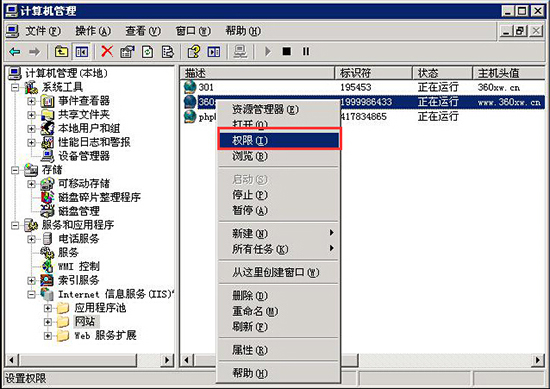550x389 pixels.
Task: Collapse the 存储 tree node
Action: coord(15,170)
